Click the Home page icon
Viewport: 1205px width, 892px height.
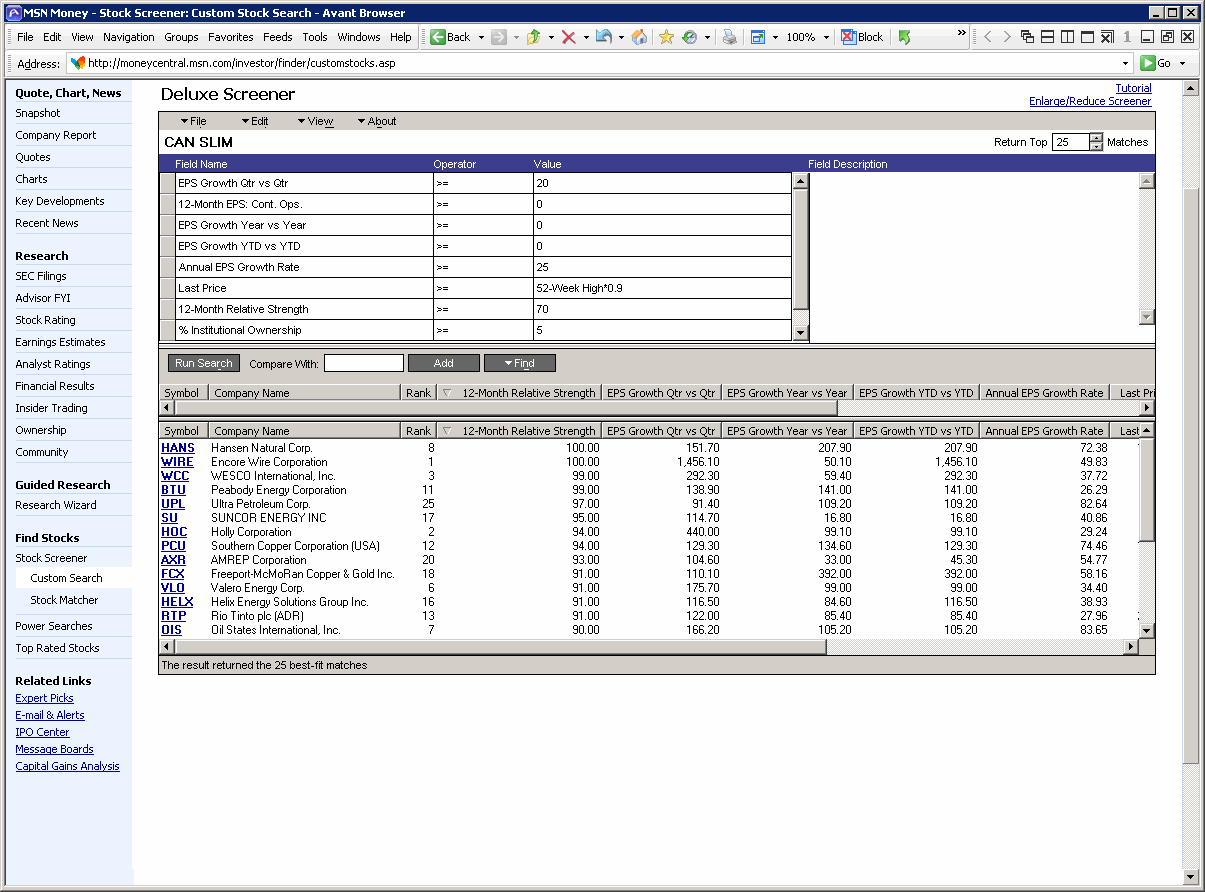click(639, 37)
